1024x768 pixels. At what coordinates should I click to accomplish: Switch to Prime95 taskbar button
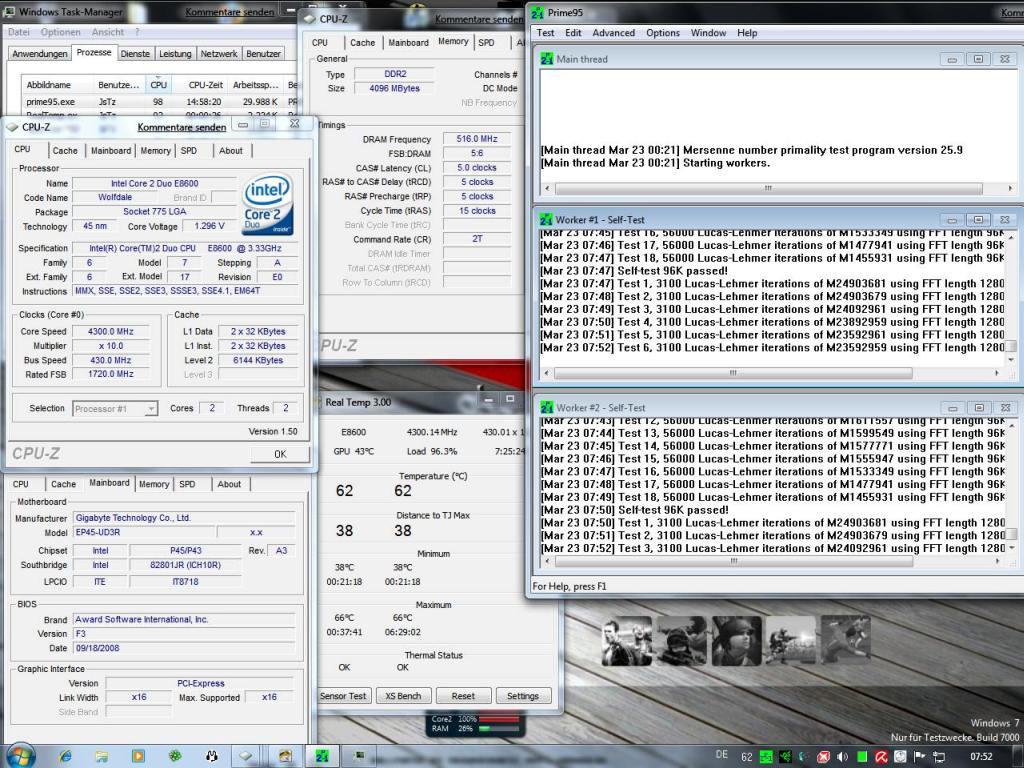(322, 756)
